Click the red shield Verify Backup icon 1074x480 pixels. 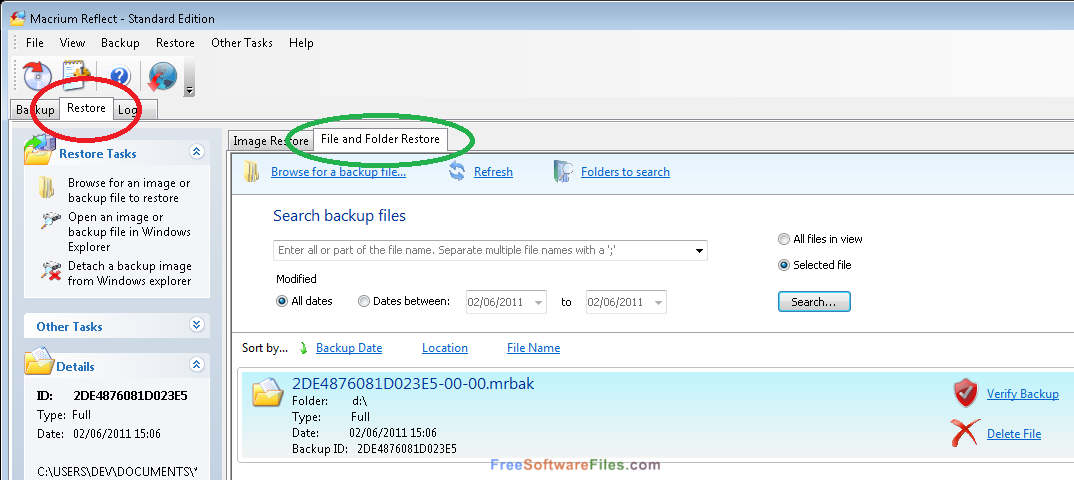966,394
